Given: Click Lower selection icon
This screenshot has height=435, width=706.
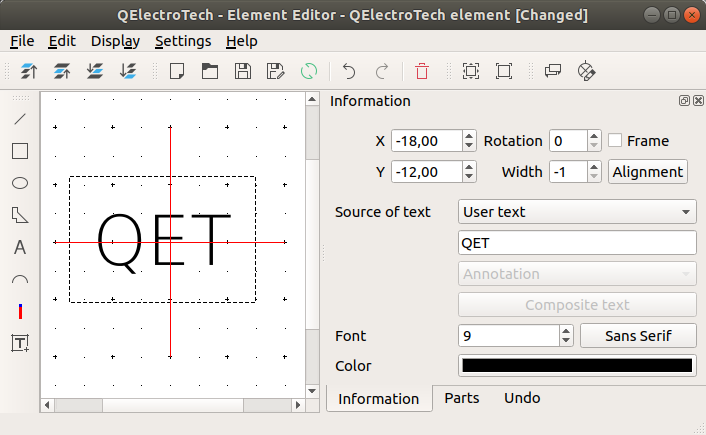Looking at the screenshot, I should pos(95,71).
